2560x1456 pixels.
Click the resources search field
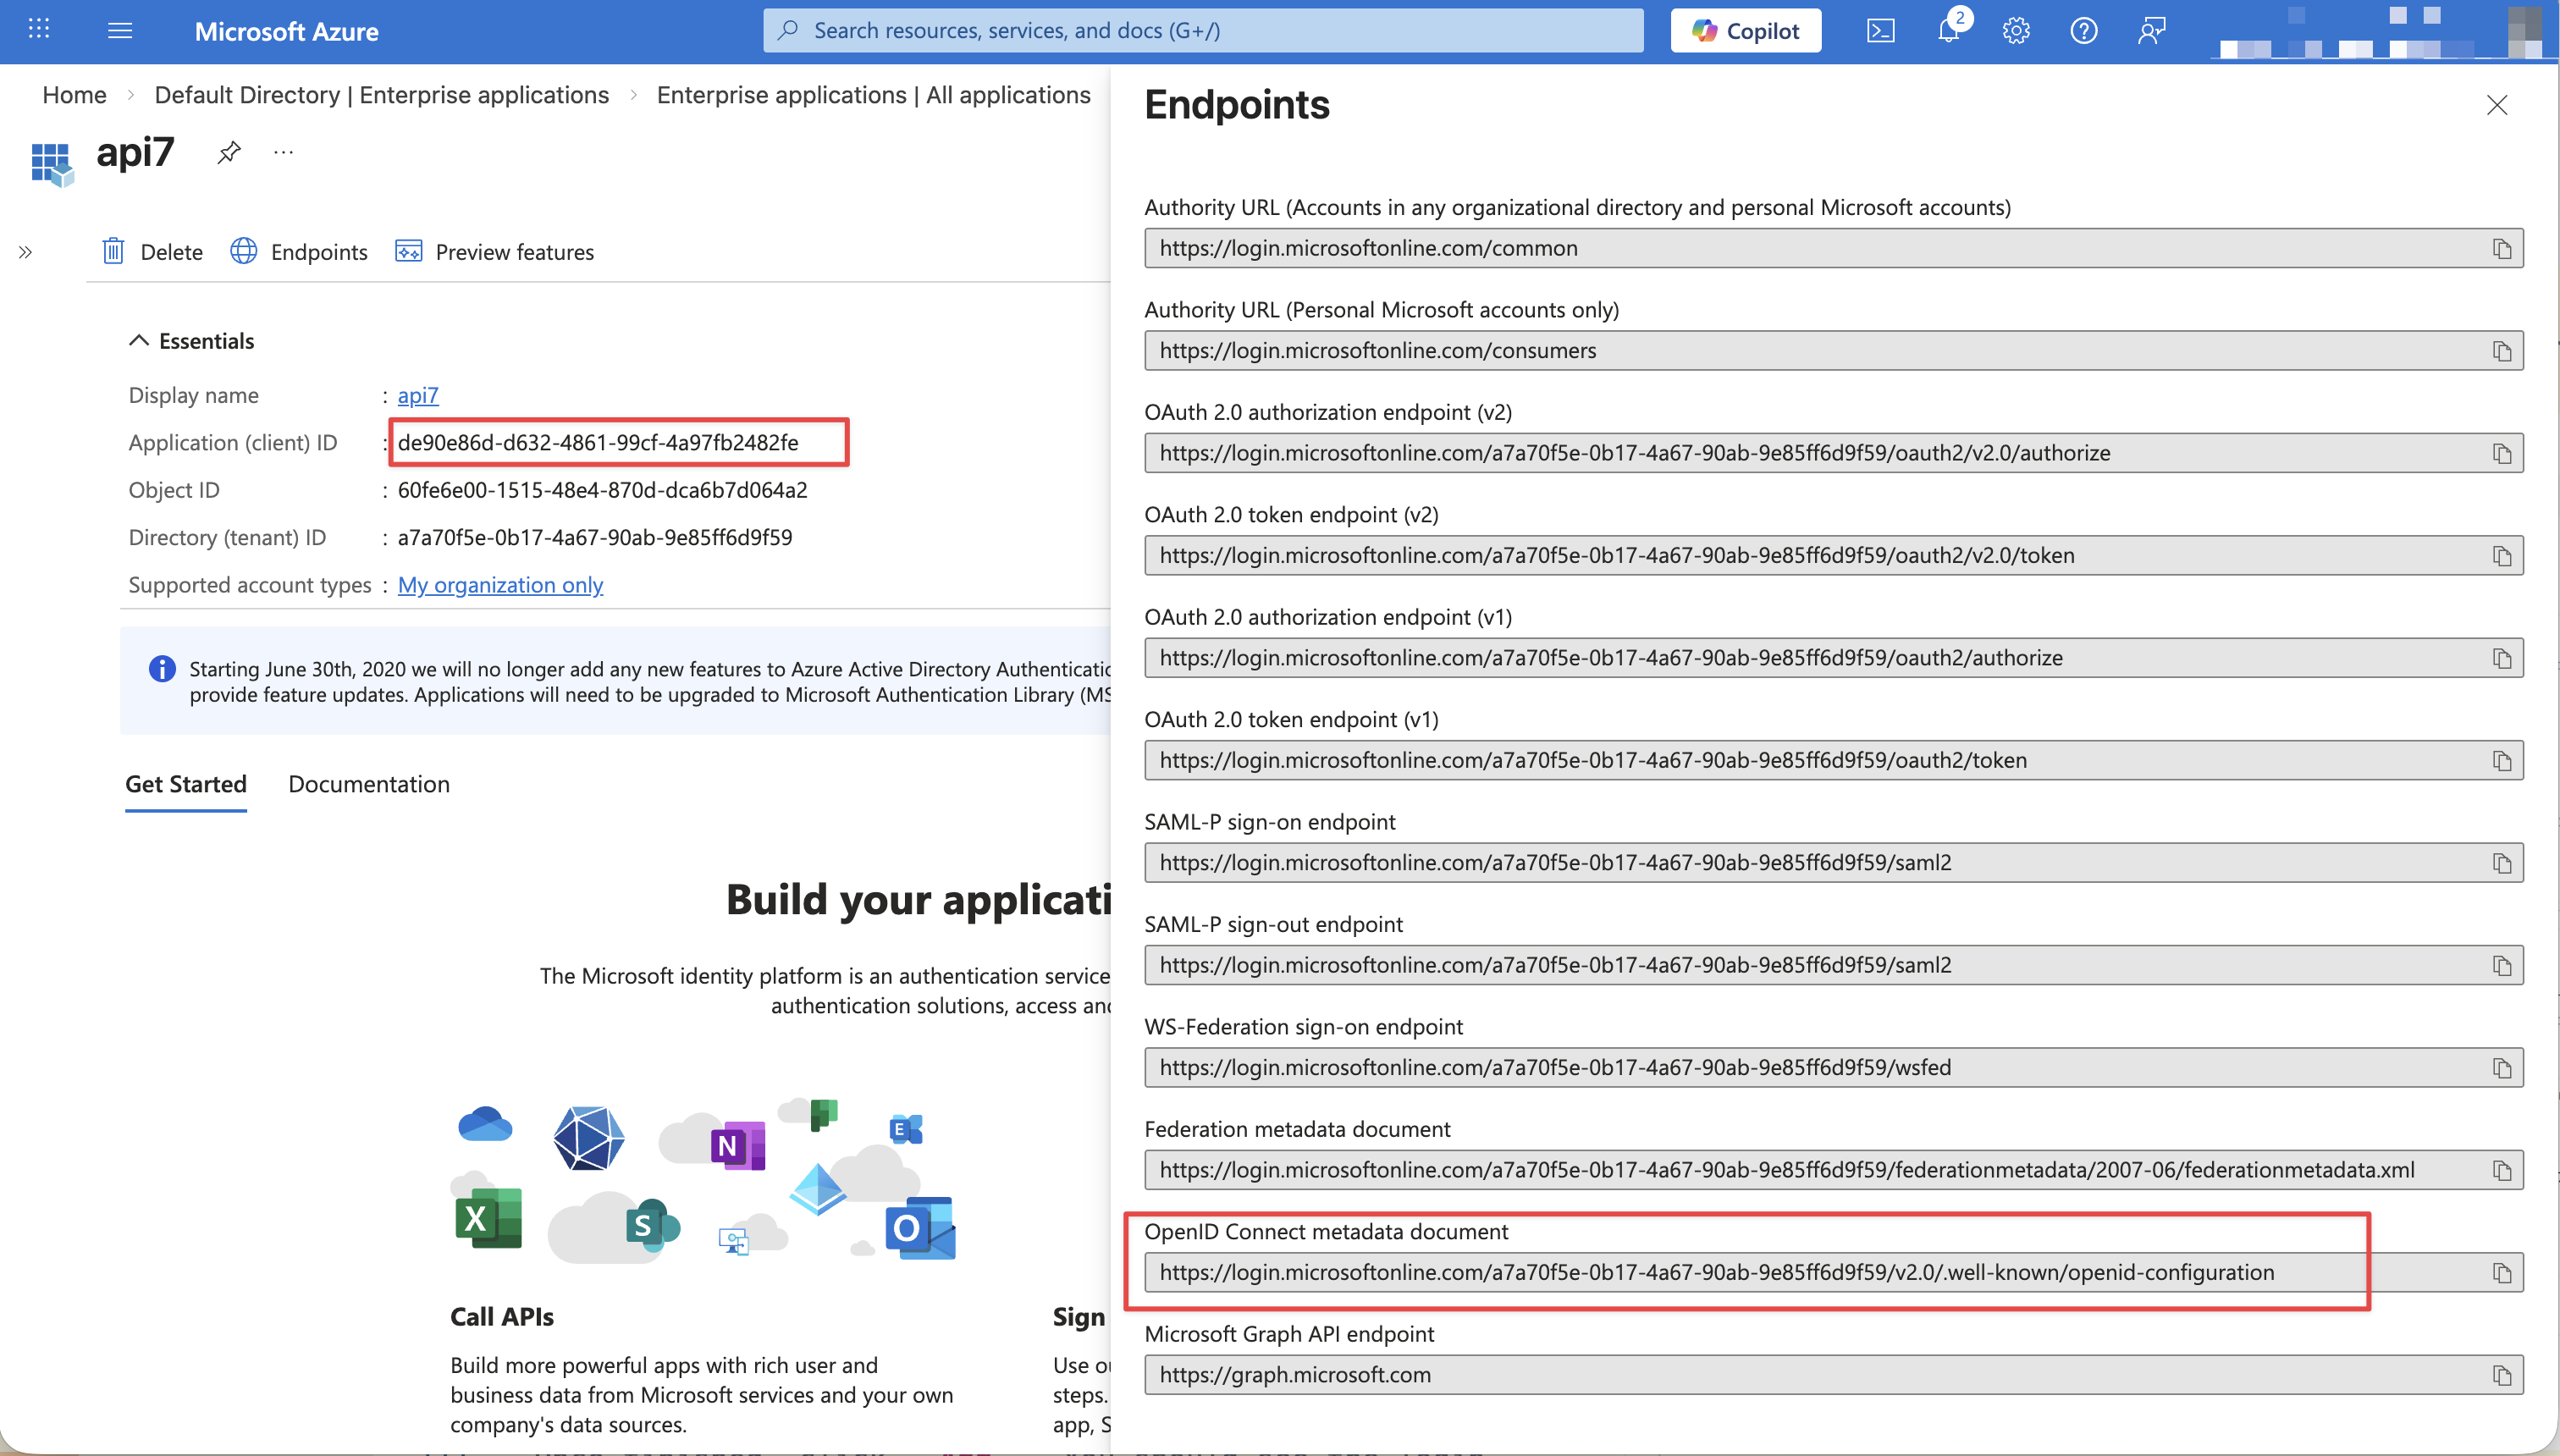click(1200, 30)
